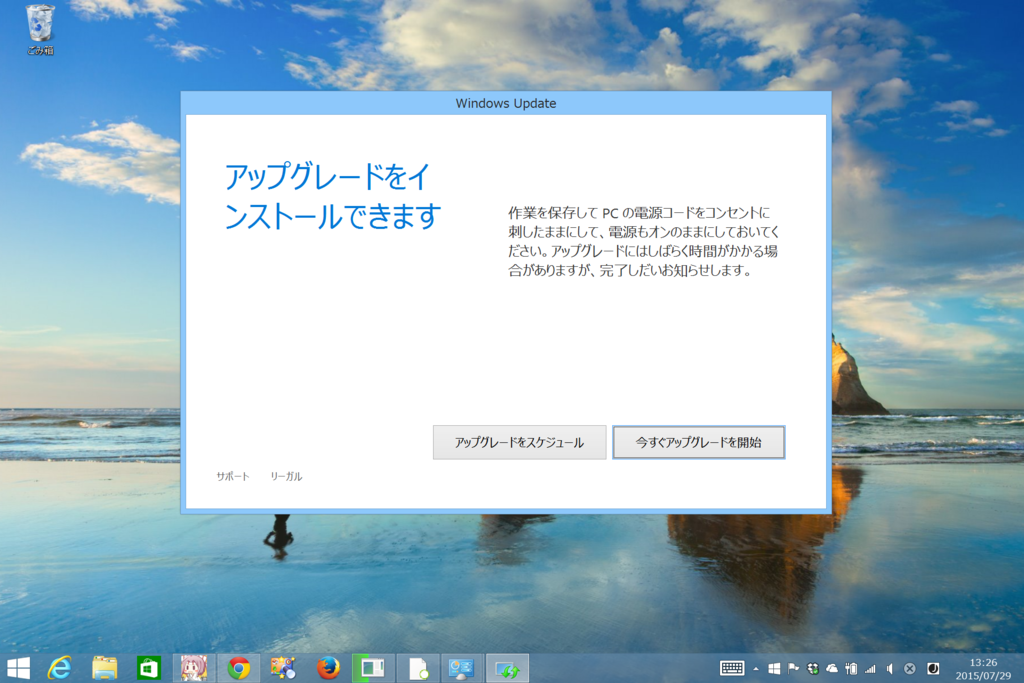Click the Windows Update title bar

[x=505, y=103]
